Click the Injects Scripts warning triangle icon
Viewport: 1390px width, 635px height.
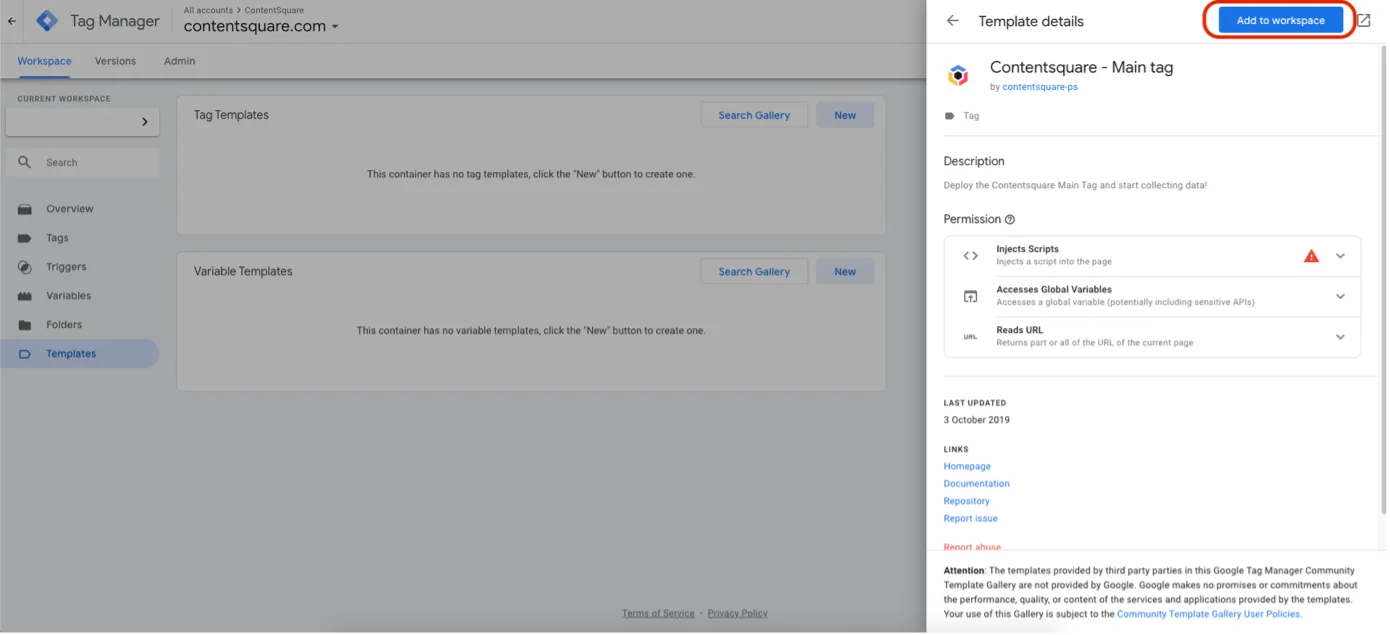(x=1311, y=256)
